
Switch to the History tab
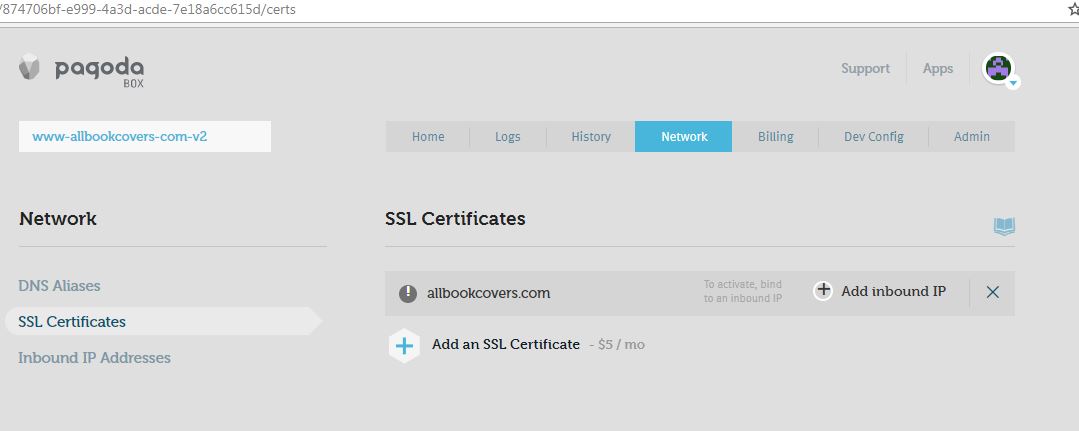point(591,136)
